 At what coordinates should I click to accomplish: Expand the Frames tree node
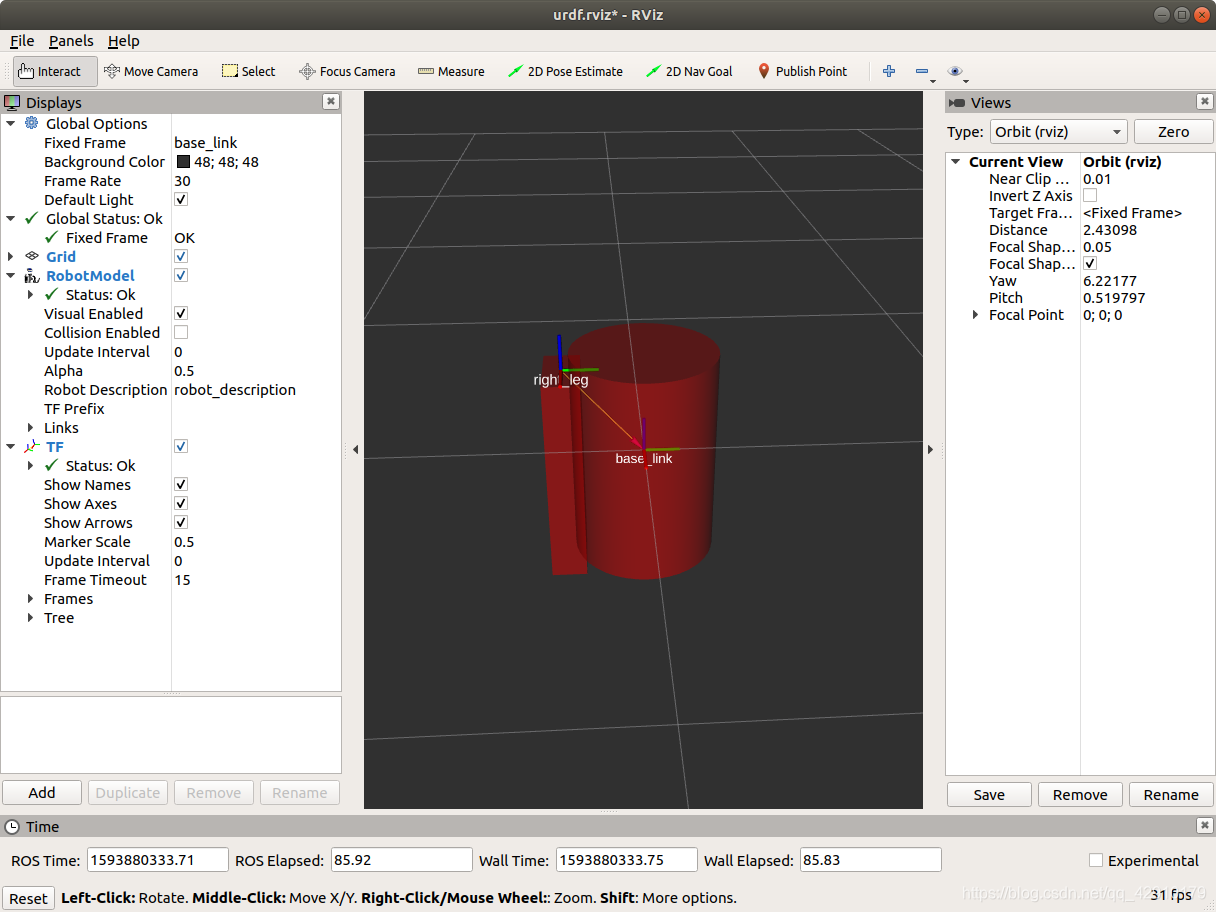[x=31, y=598]
